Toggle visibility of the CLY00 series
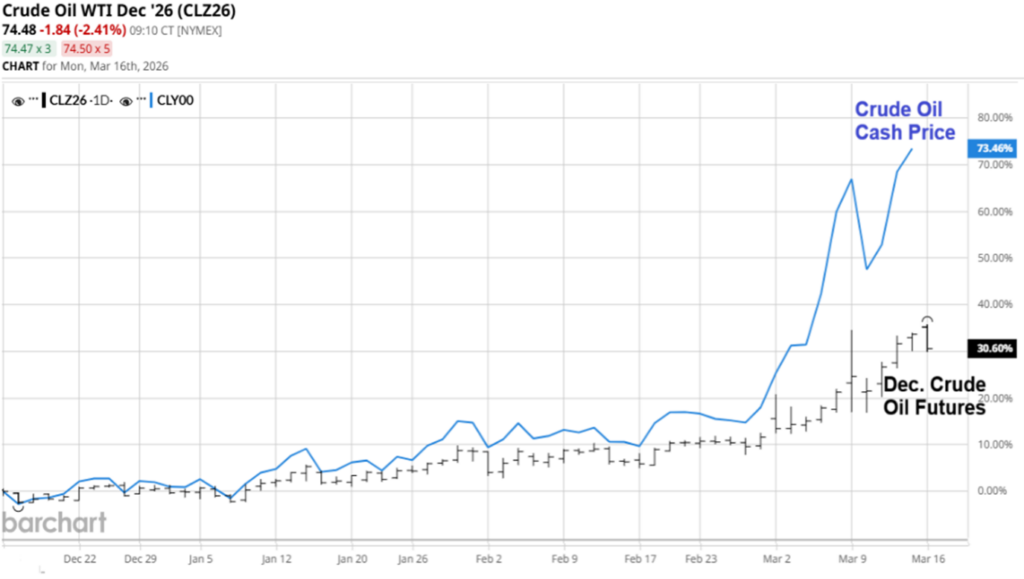 (x=126, y=101)
